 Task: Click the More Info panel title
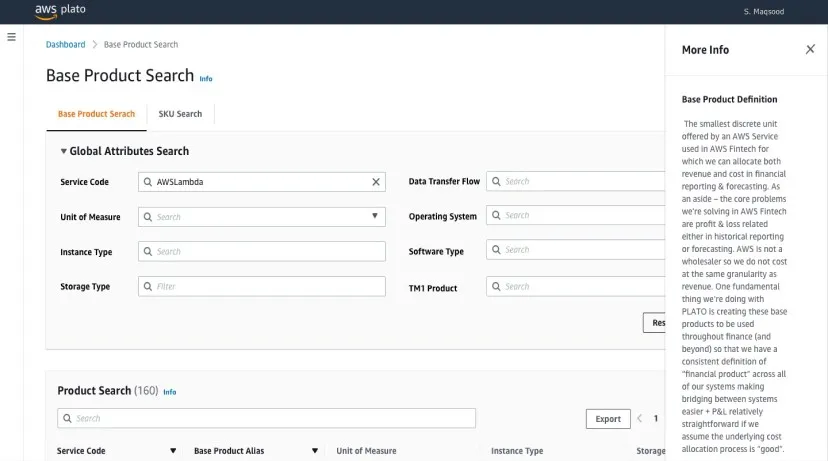click(x=705, y=50)
